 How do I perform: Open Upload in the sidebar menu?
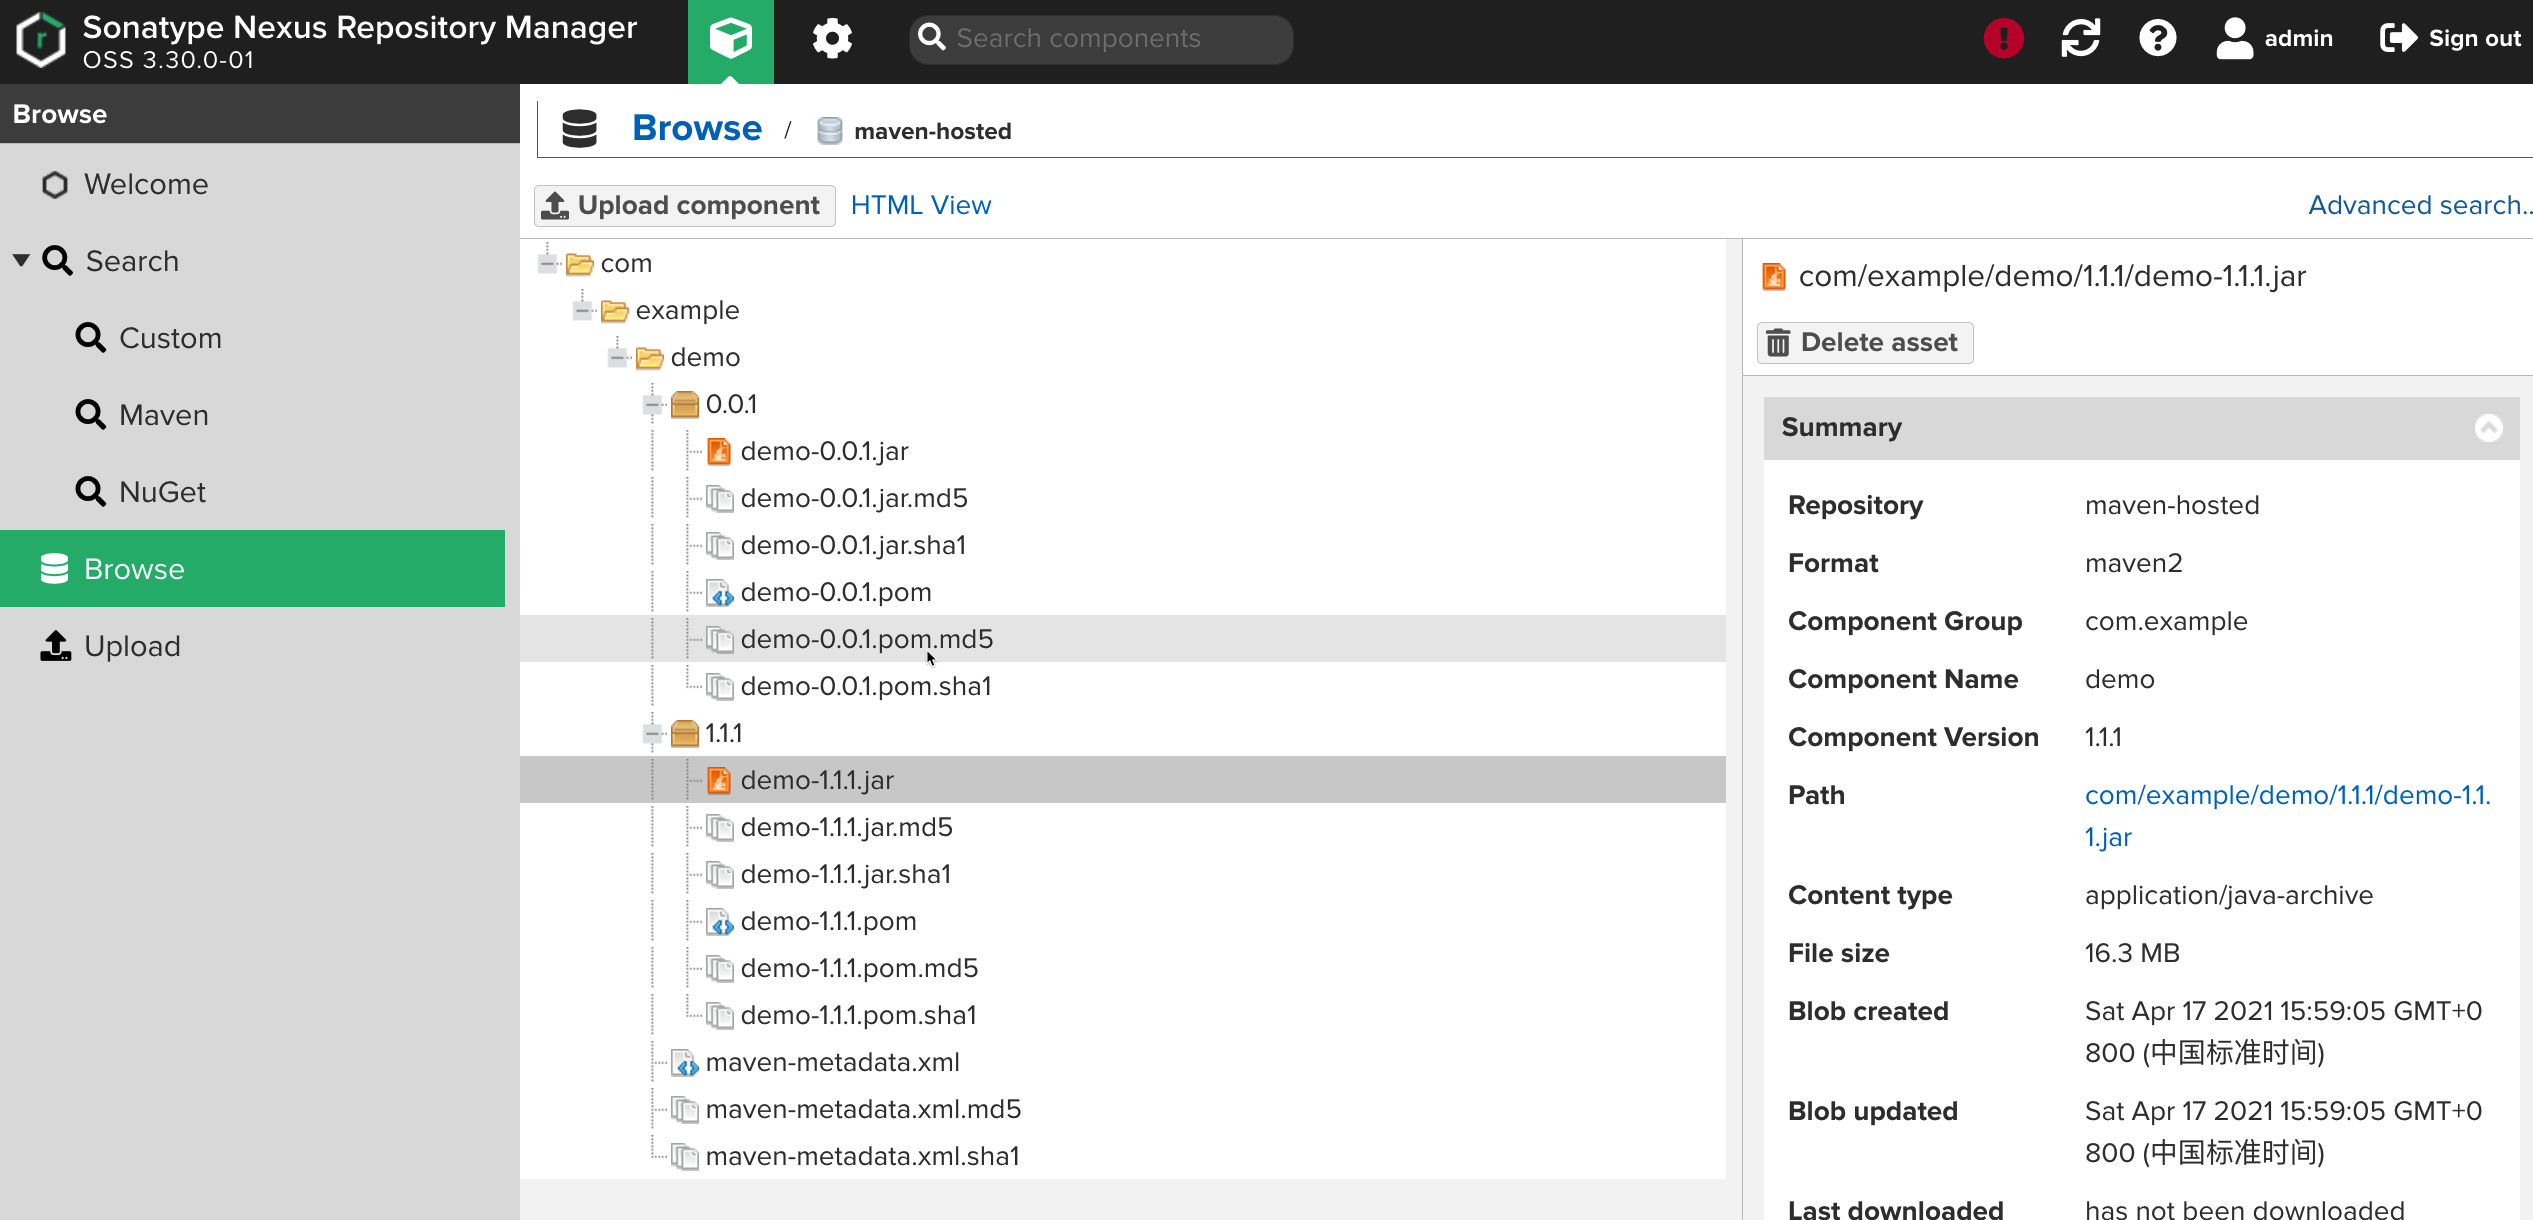pos(132,646)
